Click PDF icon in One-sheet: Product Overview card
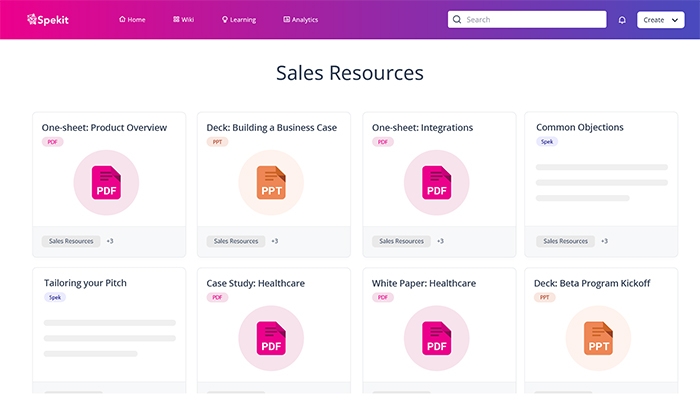700x400 pixels. pyautogui.click(x=107, y=183)
